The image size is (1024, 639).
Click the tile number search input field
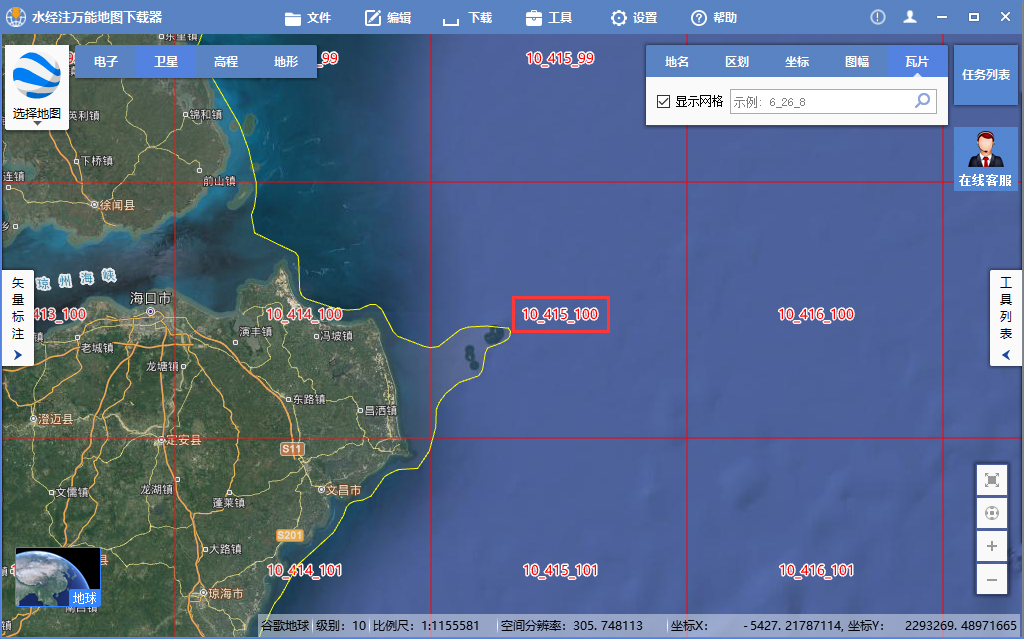[x=820, y=102]
